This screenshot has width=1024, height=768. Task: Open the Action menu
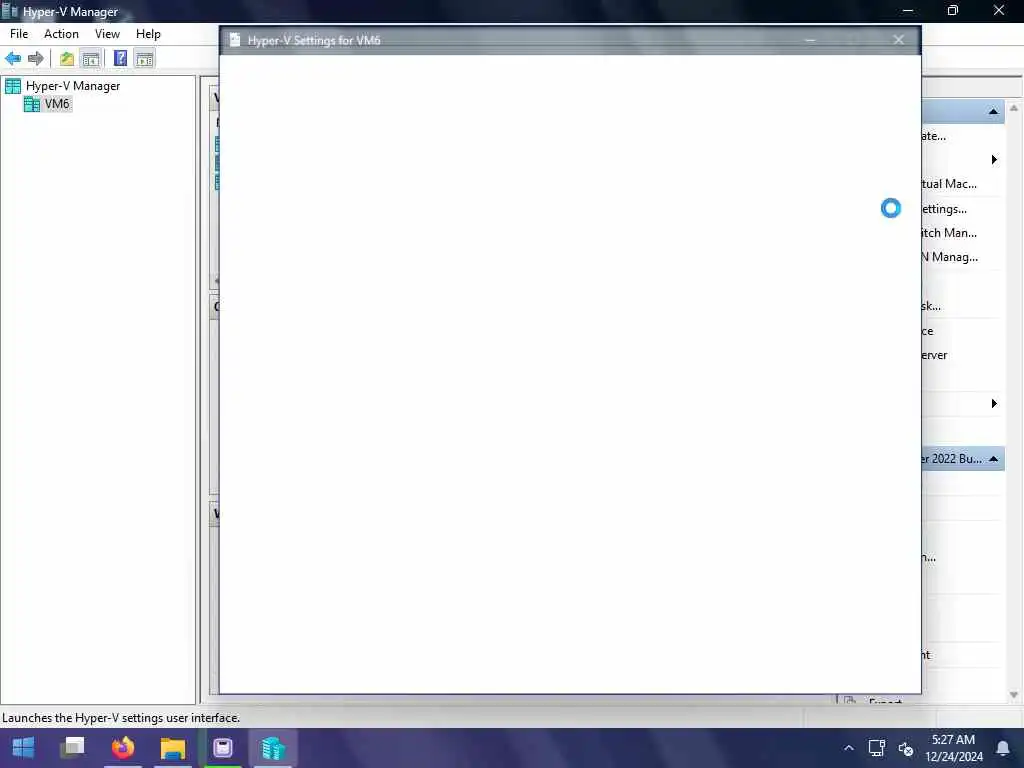pyautogui.click(x=61, y=34)
